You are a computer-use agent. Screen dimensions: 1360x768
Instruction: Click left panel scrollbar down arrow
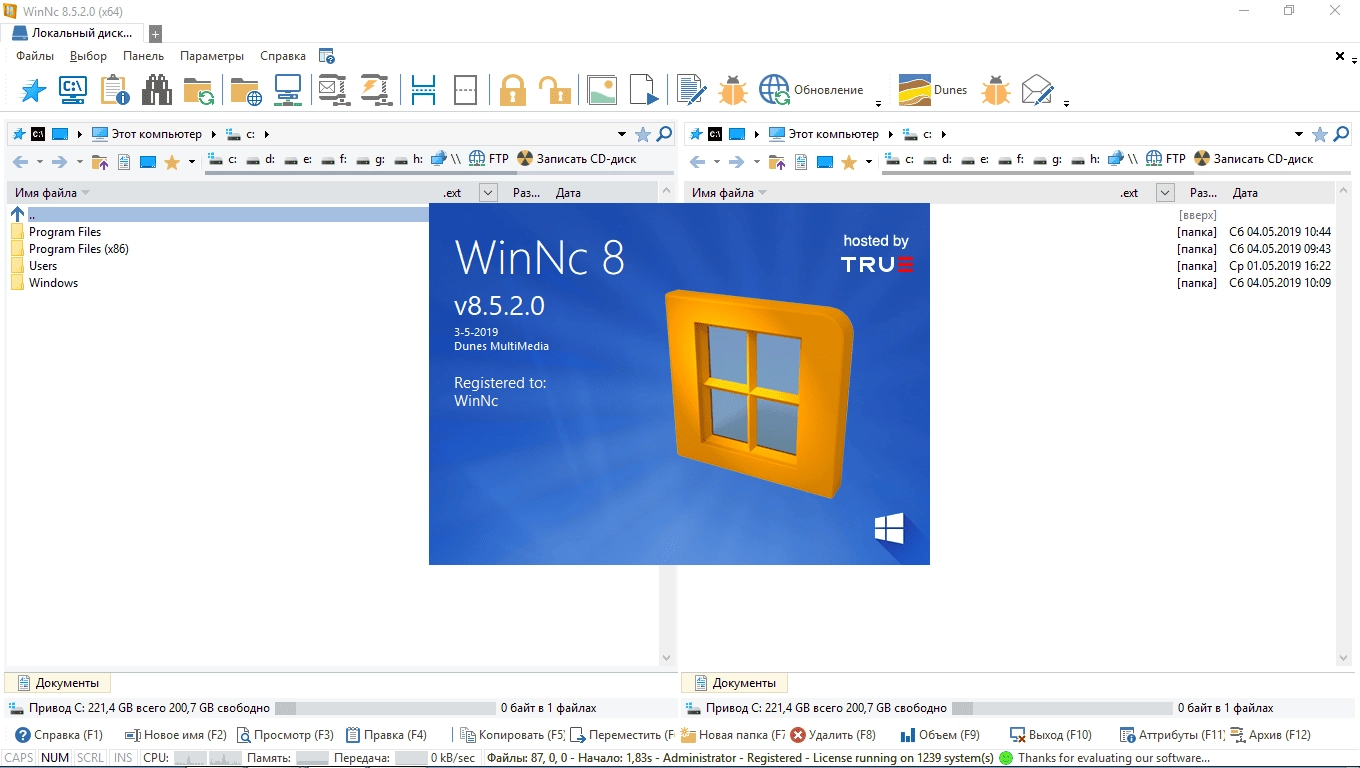[x=667, y=658]
